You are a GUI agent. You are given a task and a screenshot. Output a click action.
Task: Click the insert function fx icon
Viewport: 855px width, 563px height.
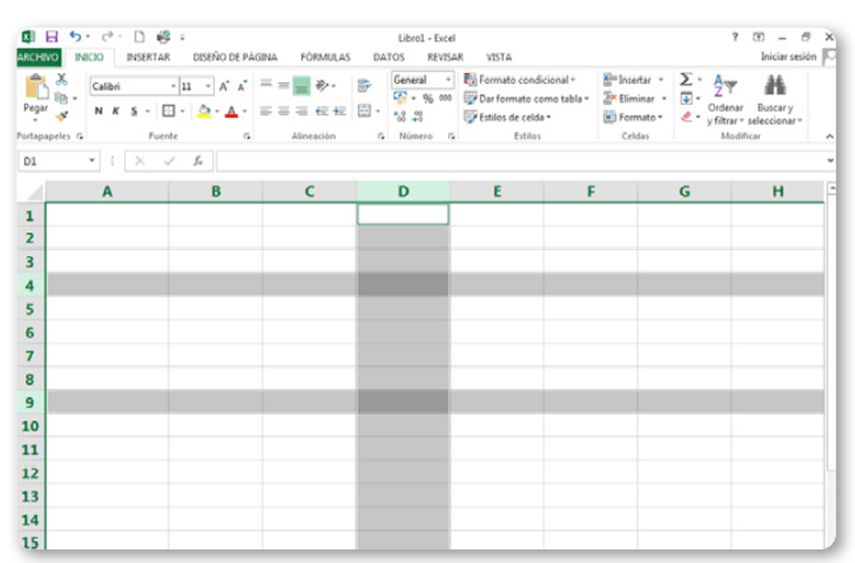198,160
